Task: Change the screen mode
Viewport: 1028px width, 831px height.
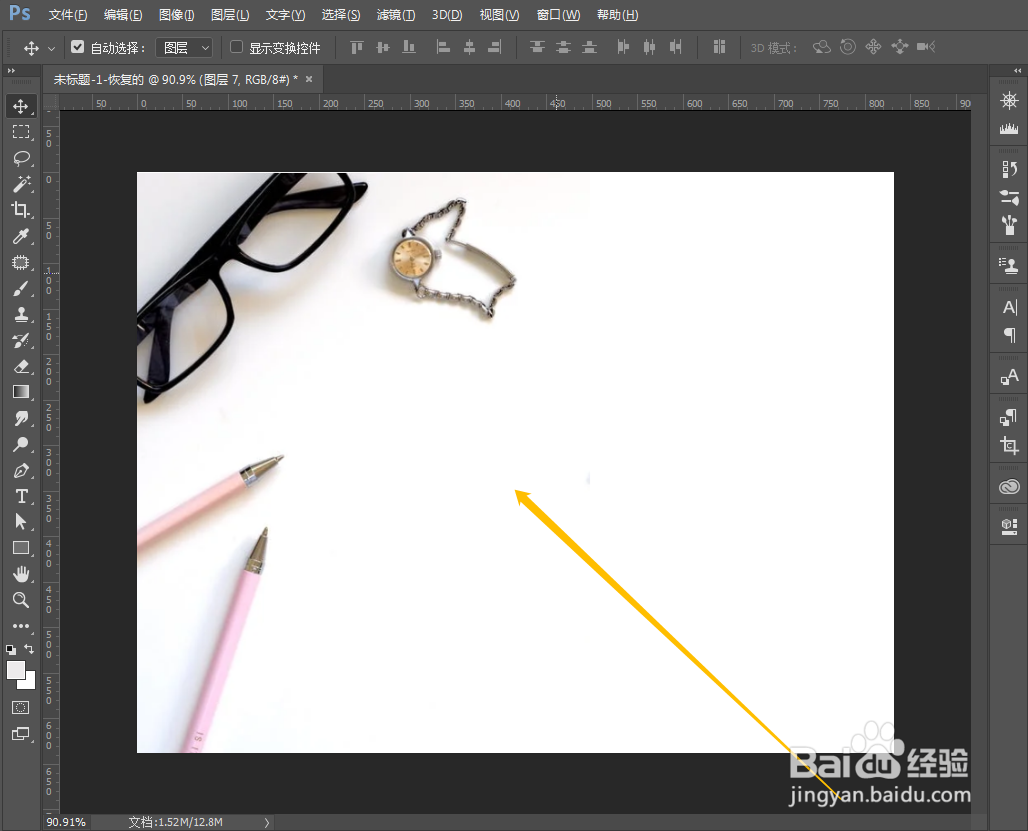Action: coord(21,734)
